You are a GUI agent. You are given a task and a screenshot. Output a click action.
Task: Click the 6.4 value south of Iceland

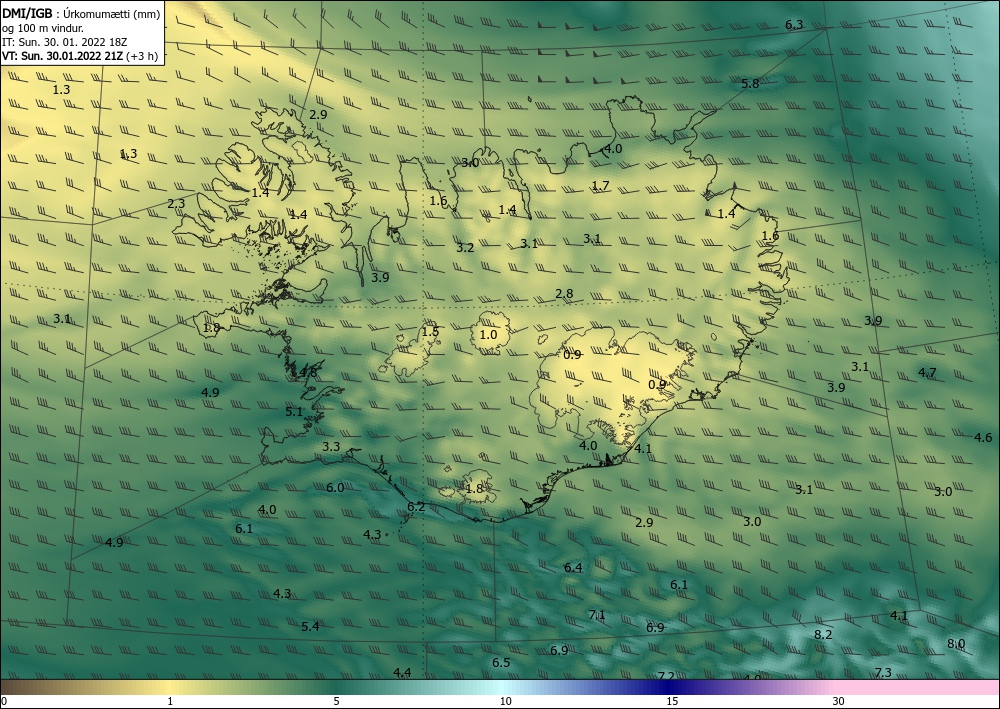pos(573,567)
